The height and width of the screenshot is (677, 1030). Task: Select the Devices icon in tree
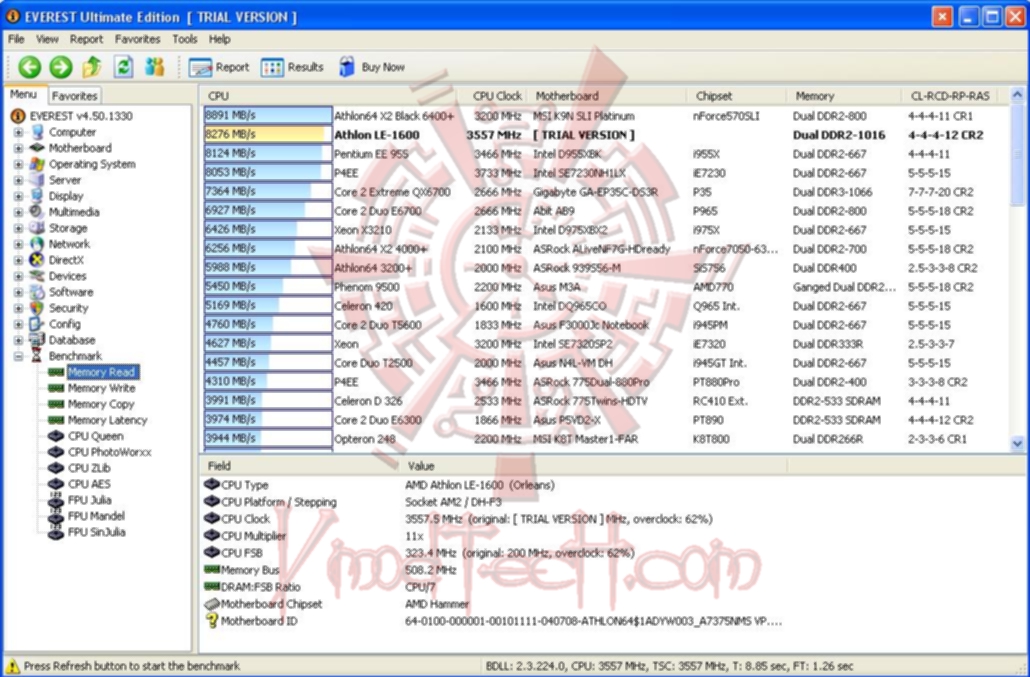pos(37,276)
